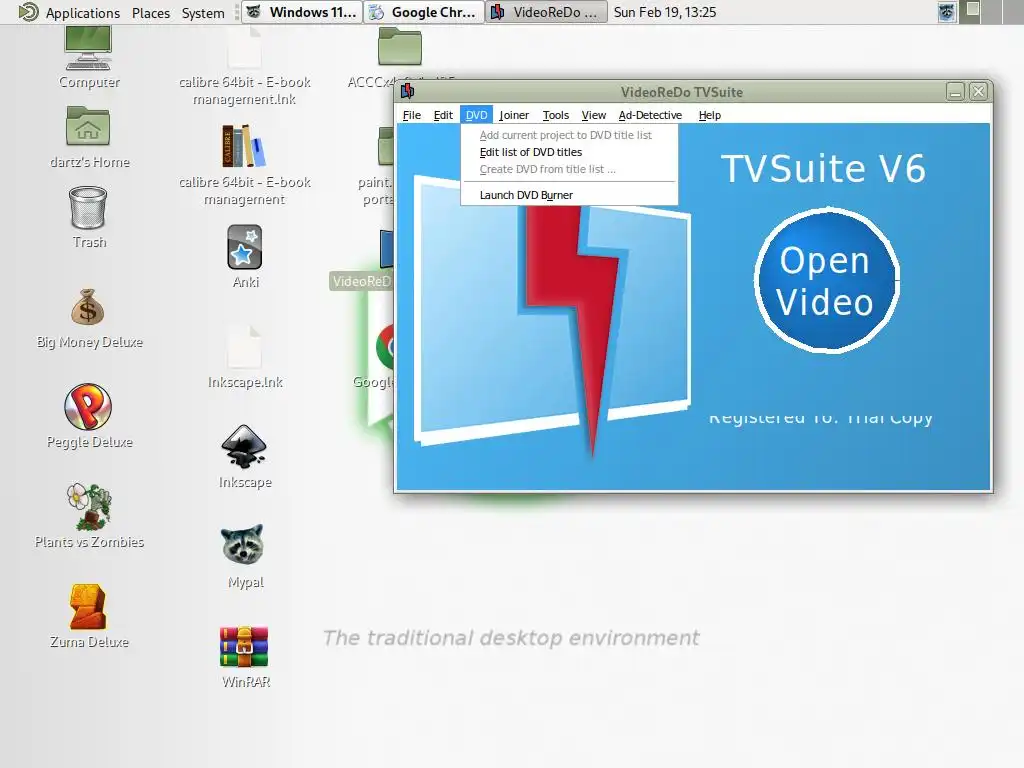The width and height of the screenshot is (1024, 768).
Task: Launch Mypal raccoon icon
Action: click(x=243, y=544)
